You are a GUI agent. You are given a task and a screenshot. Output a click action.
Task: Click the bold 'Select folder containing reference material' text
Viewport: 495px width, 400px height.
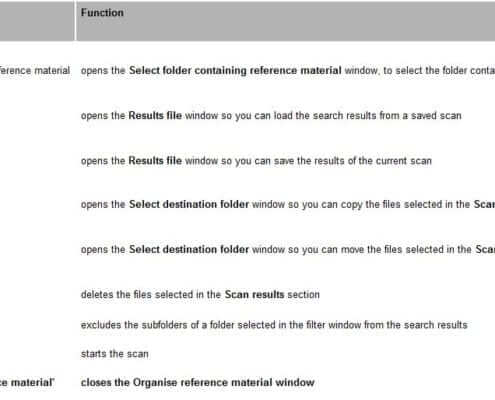(235, 71)
